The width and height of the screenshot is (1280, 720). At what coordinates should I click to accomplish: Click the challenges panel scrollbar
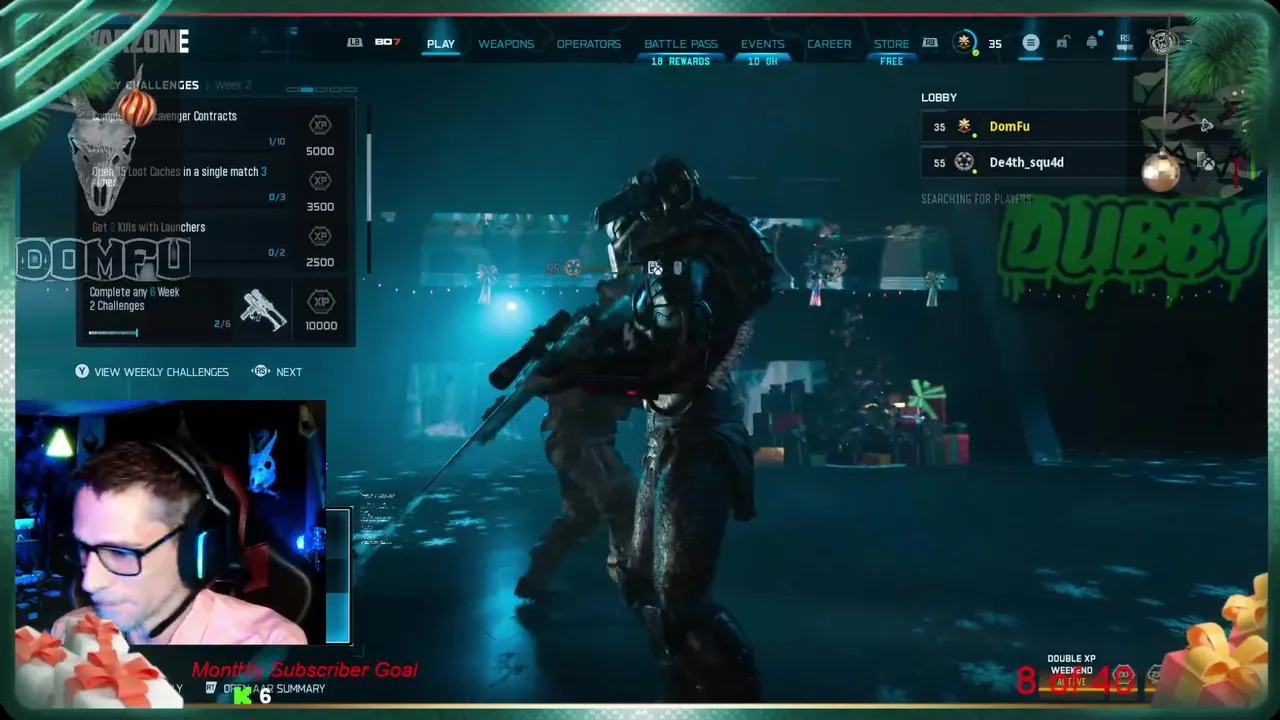[x=369, y=178]
